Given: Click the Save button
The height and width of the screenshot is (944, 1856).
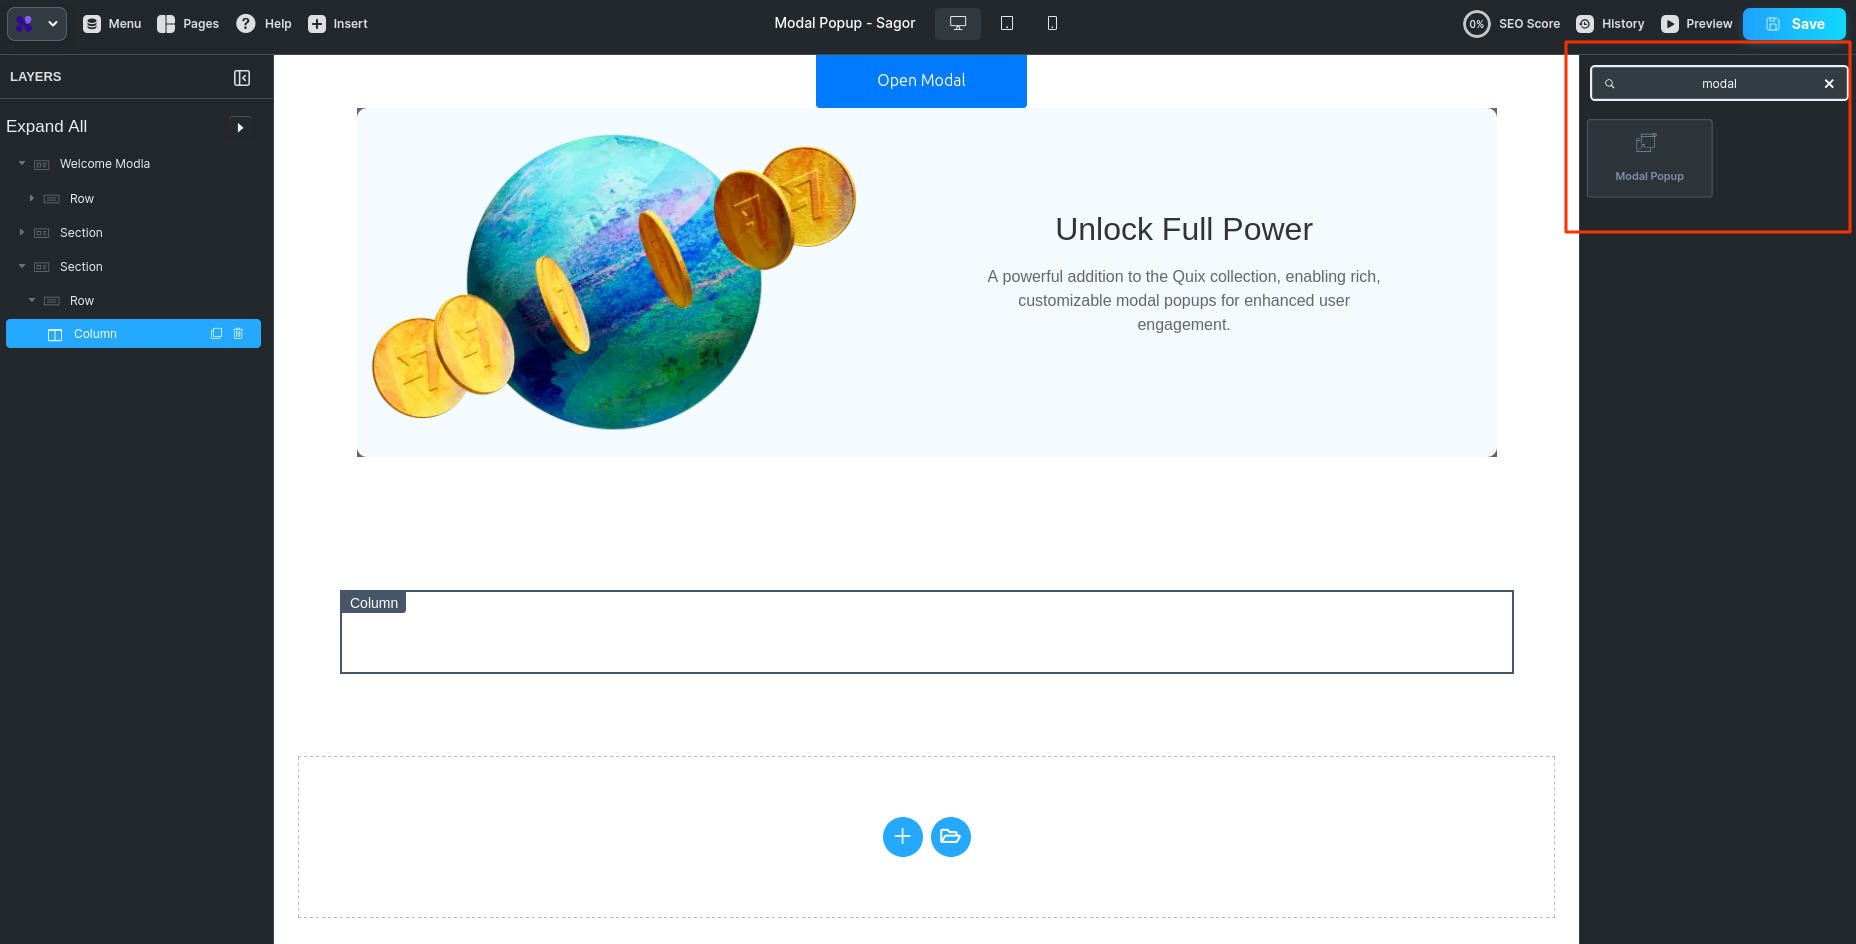Looking at the screenshot, I should 1794,24.
